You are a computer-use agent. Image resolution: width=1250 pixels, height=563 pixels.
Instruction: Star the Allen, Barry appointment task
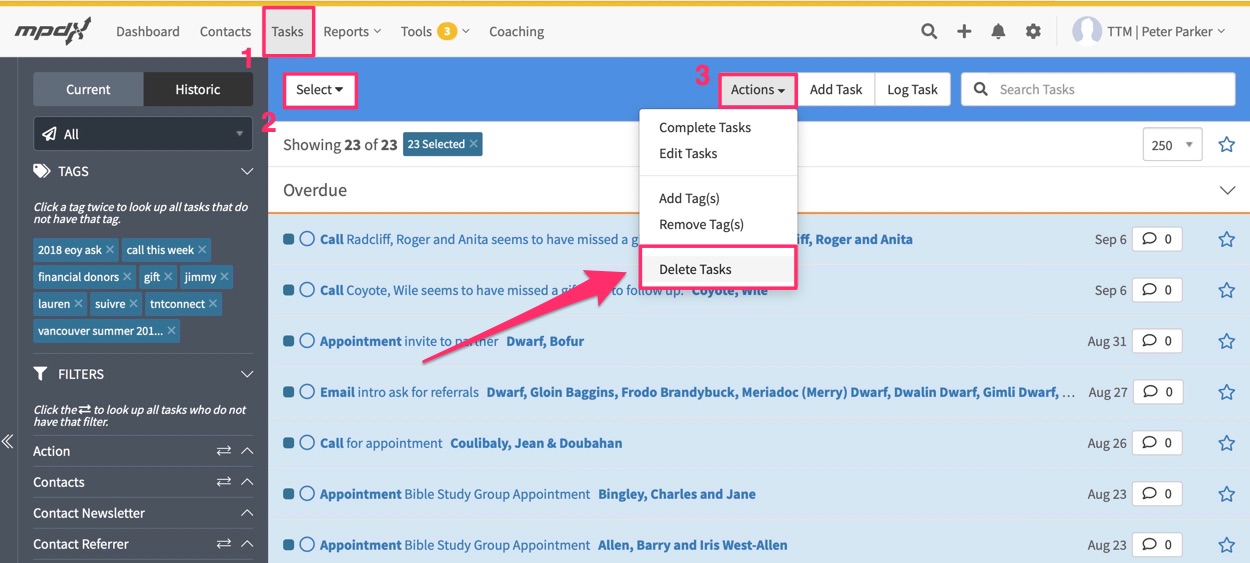tap(1227, 545)
